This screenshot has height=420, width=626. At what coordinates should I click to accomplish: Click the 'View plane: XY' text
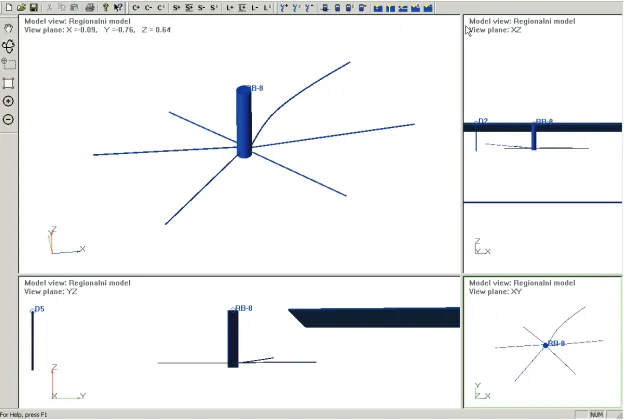click(495, 291)
